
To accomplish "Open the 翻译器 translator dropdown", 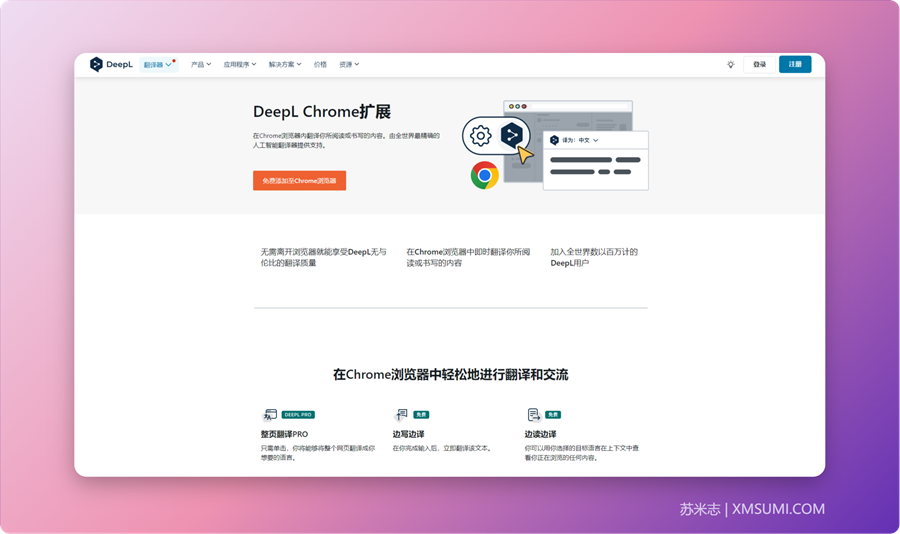I will tap(157, 64).
